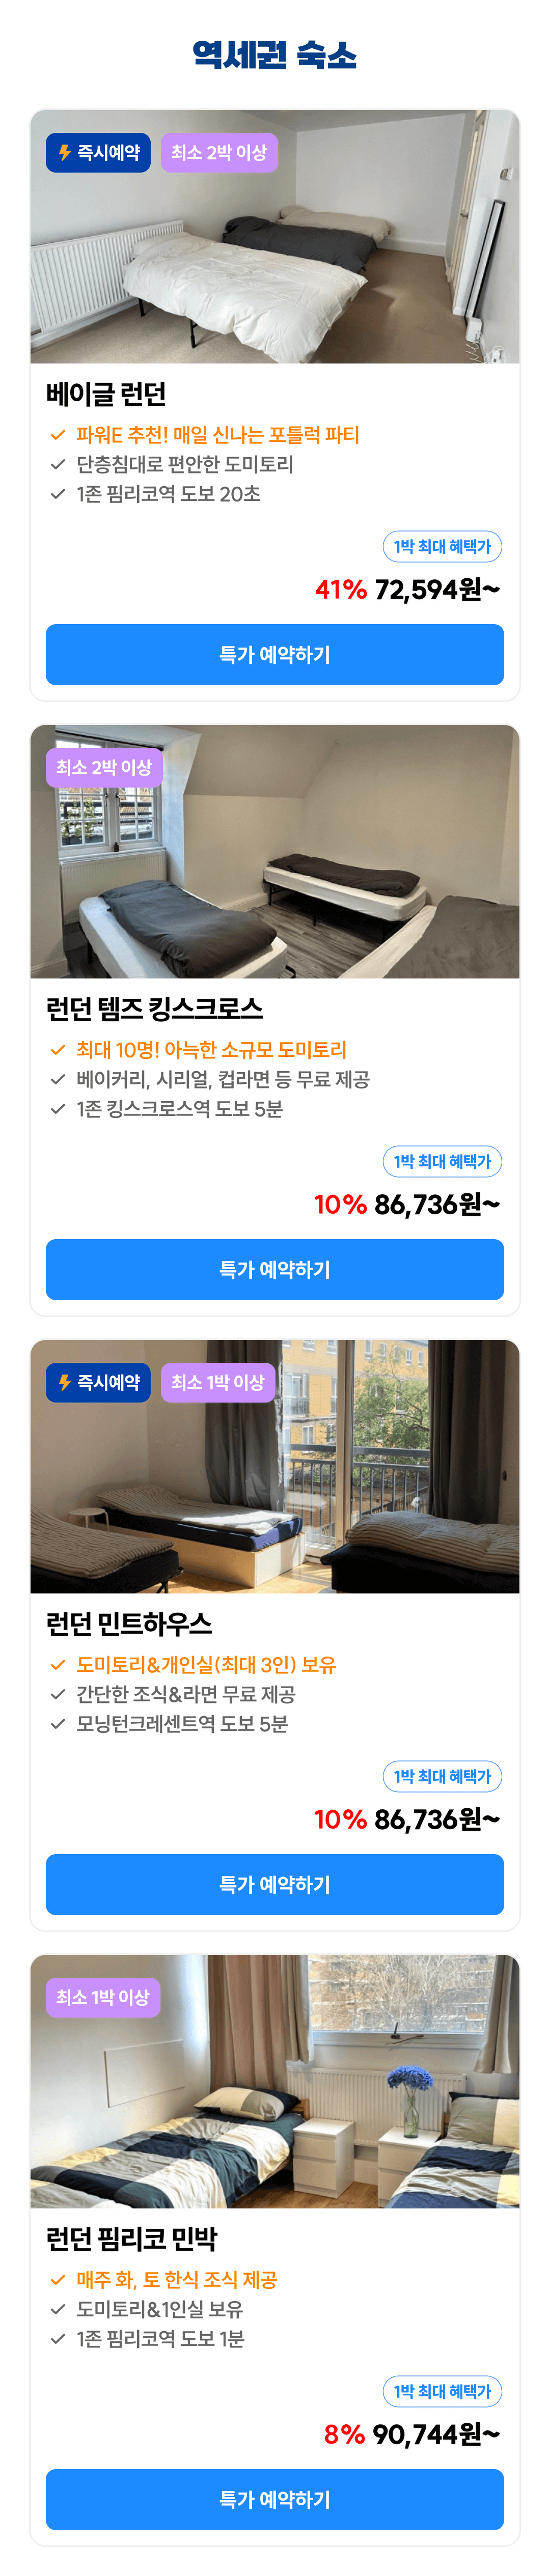
Task: Tap the 최소 2박 이상 badge on 런던 템즈 킹스크로스
Action: [x=104, y=768]
